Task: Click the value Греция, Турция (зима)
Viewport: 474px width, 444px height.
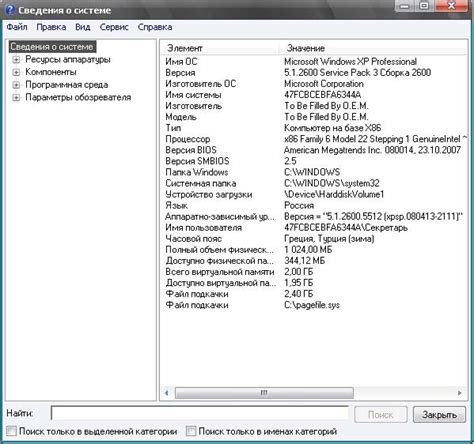Action: [x=329, y=239]
